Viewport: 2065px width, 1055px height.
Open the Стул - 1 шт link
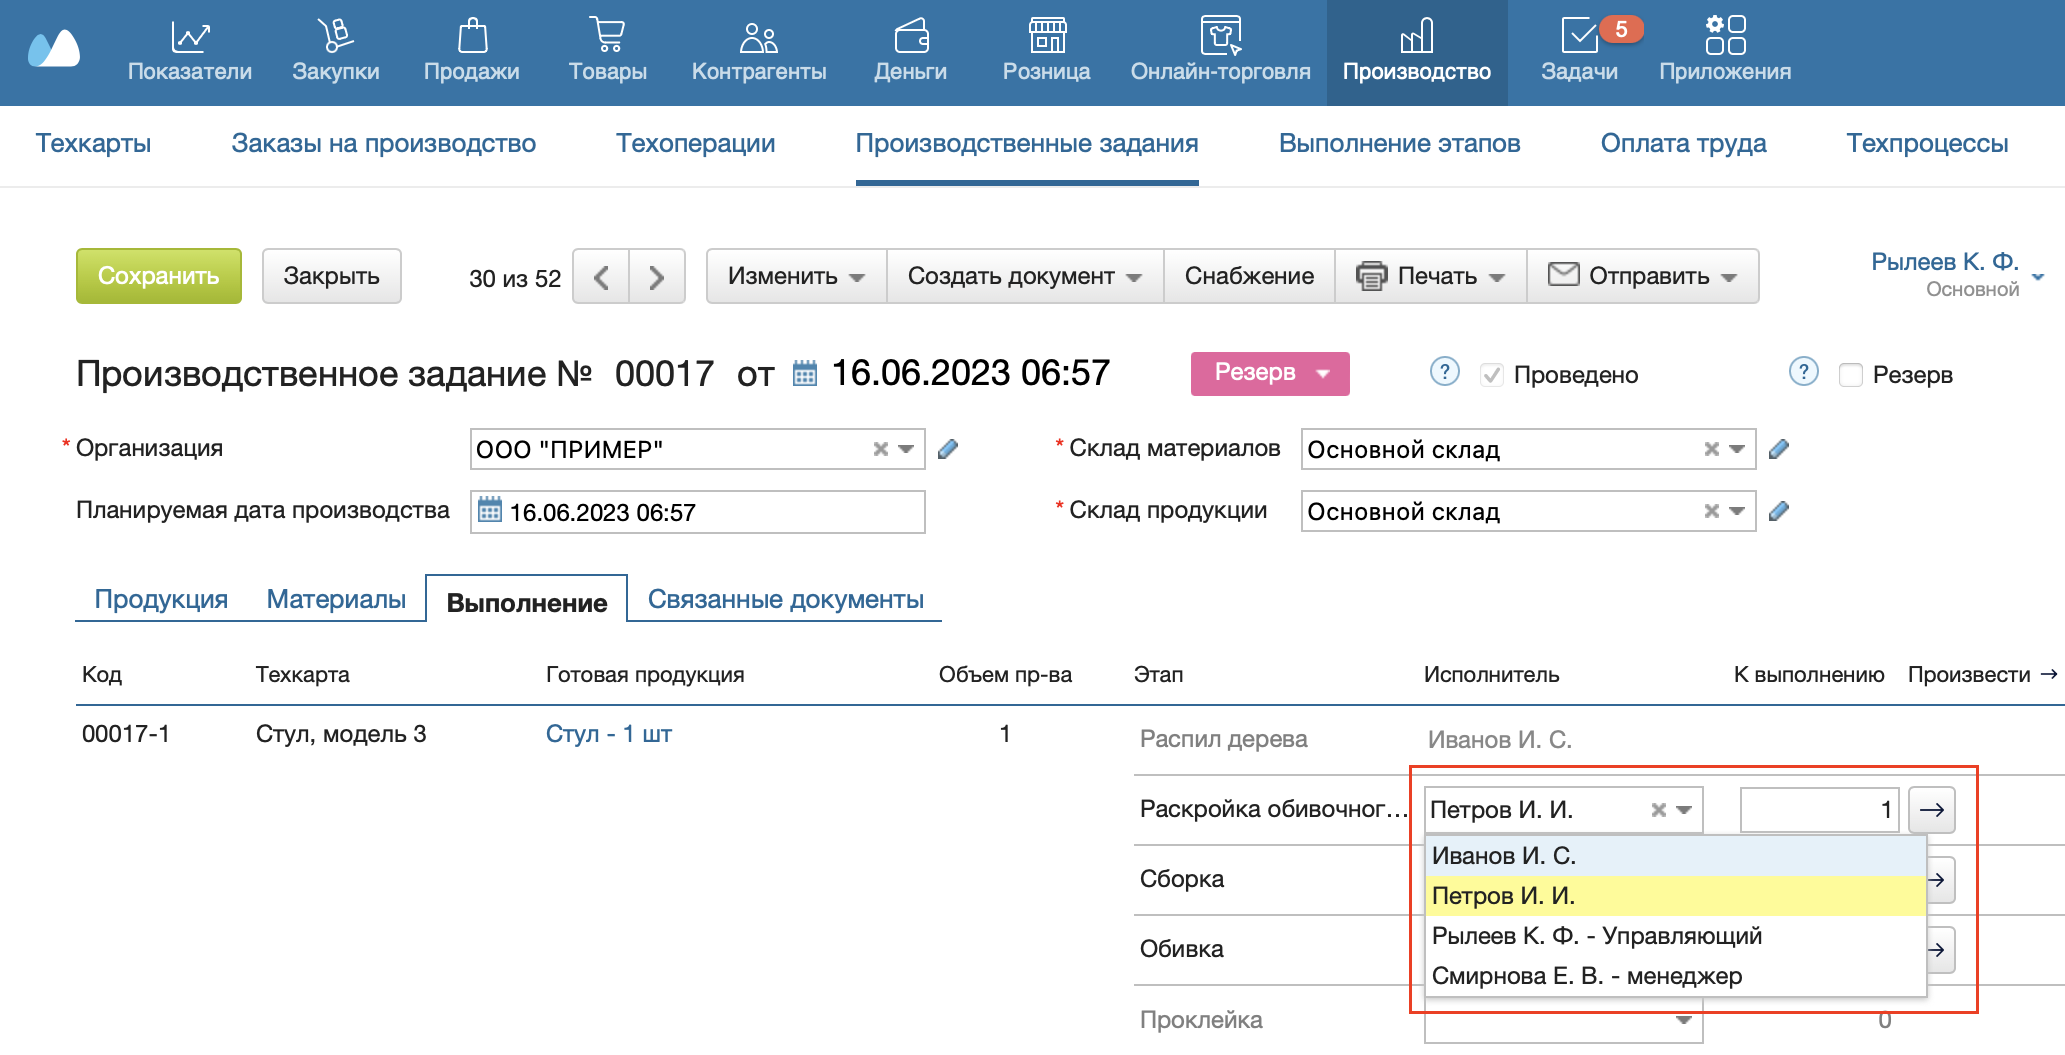(x=609, y=734)
